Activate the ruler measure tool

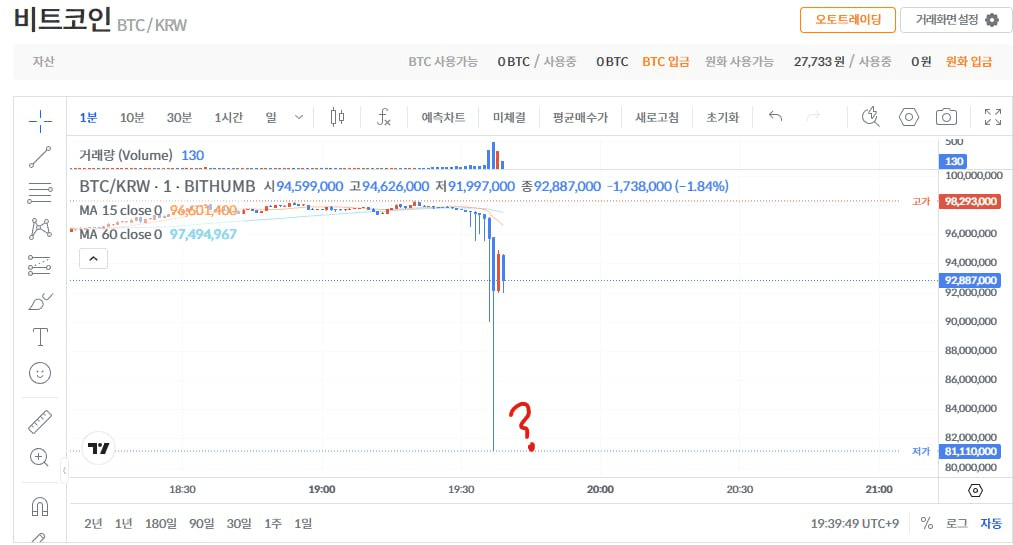tap(40, 421)
